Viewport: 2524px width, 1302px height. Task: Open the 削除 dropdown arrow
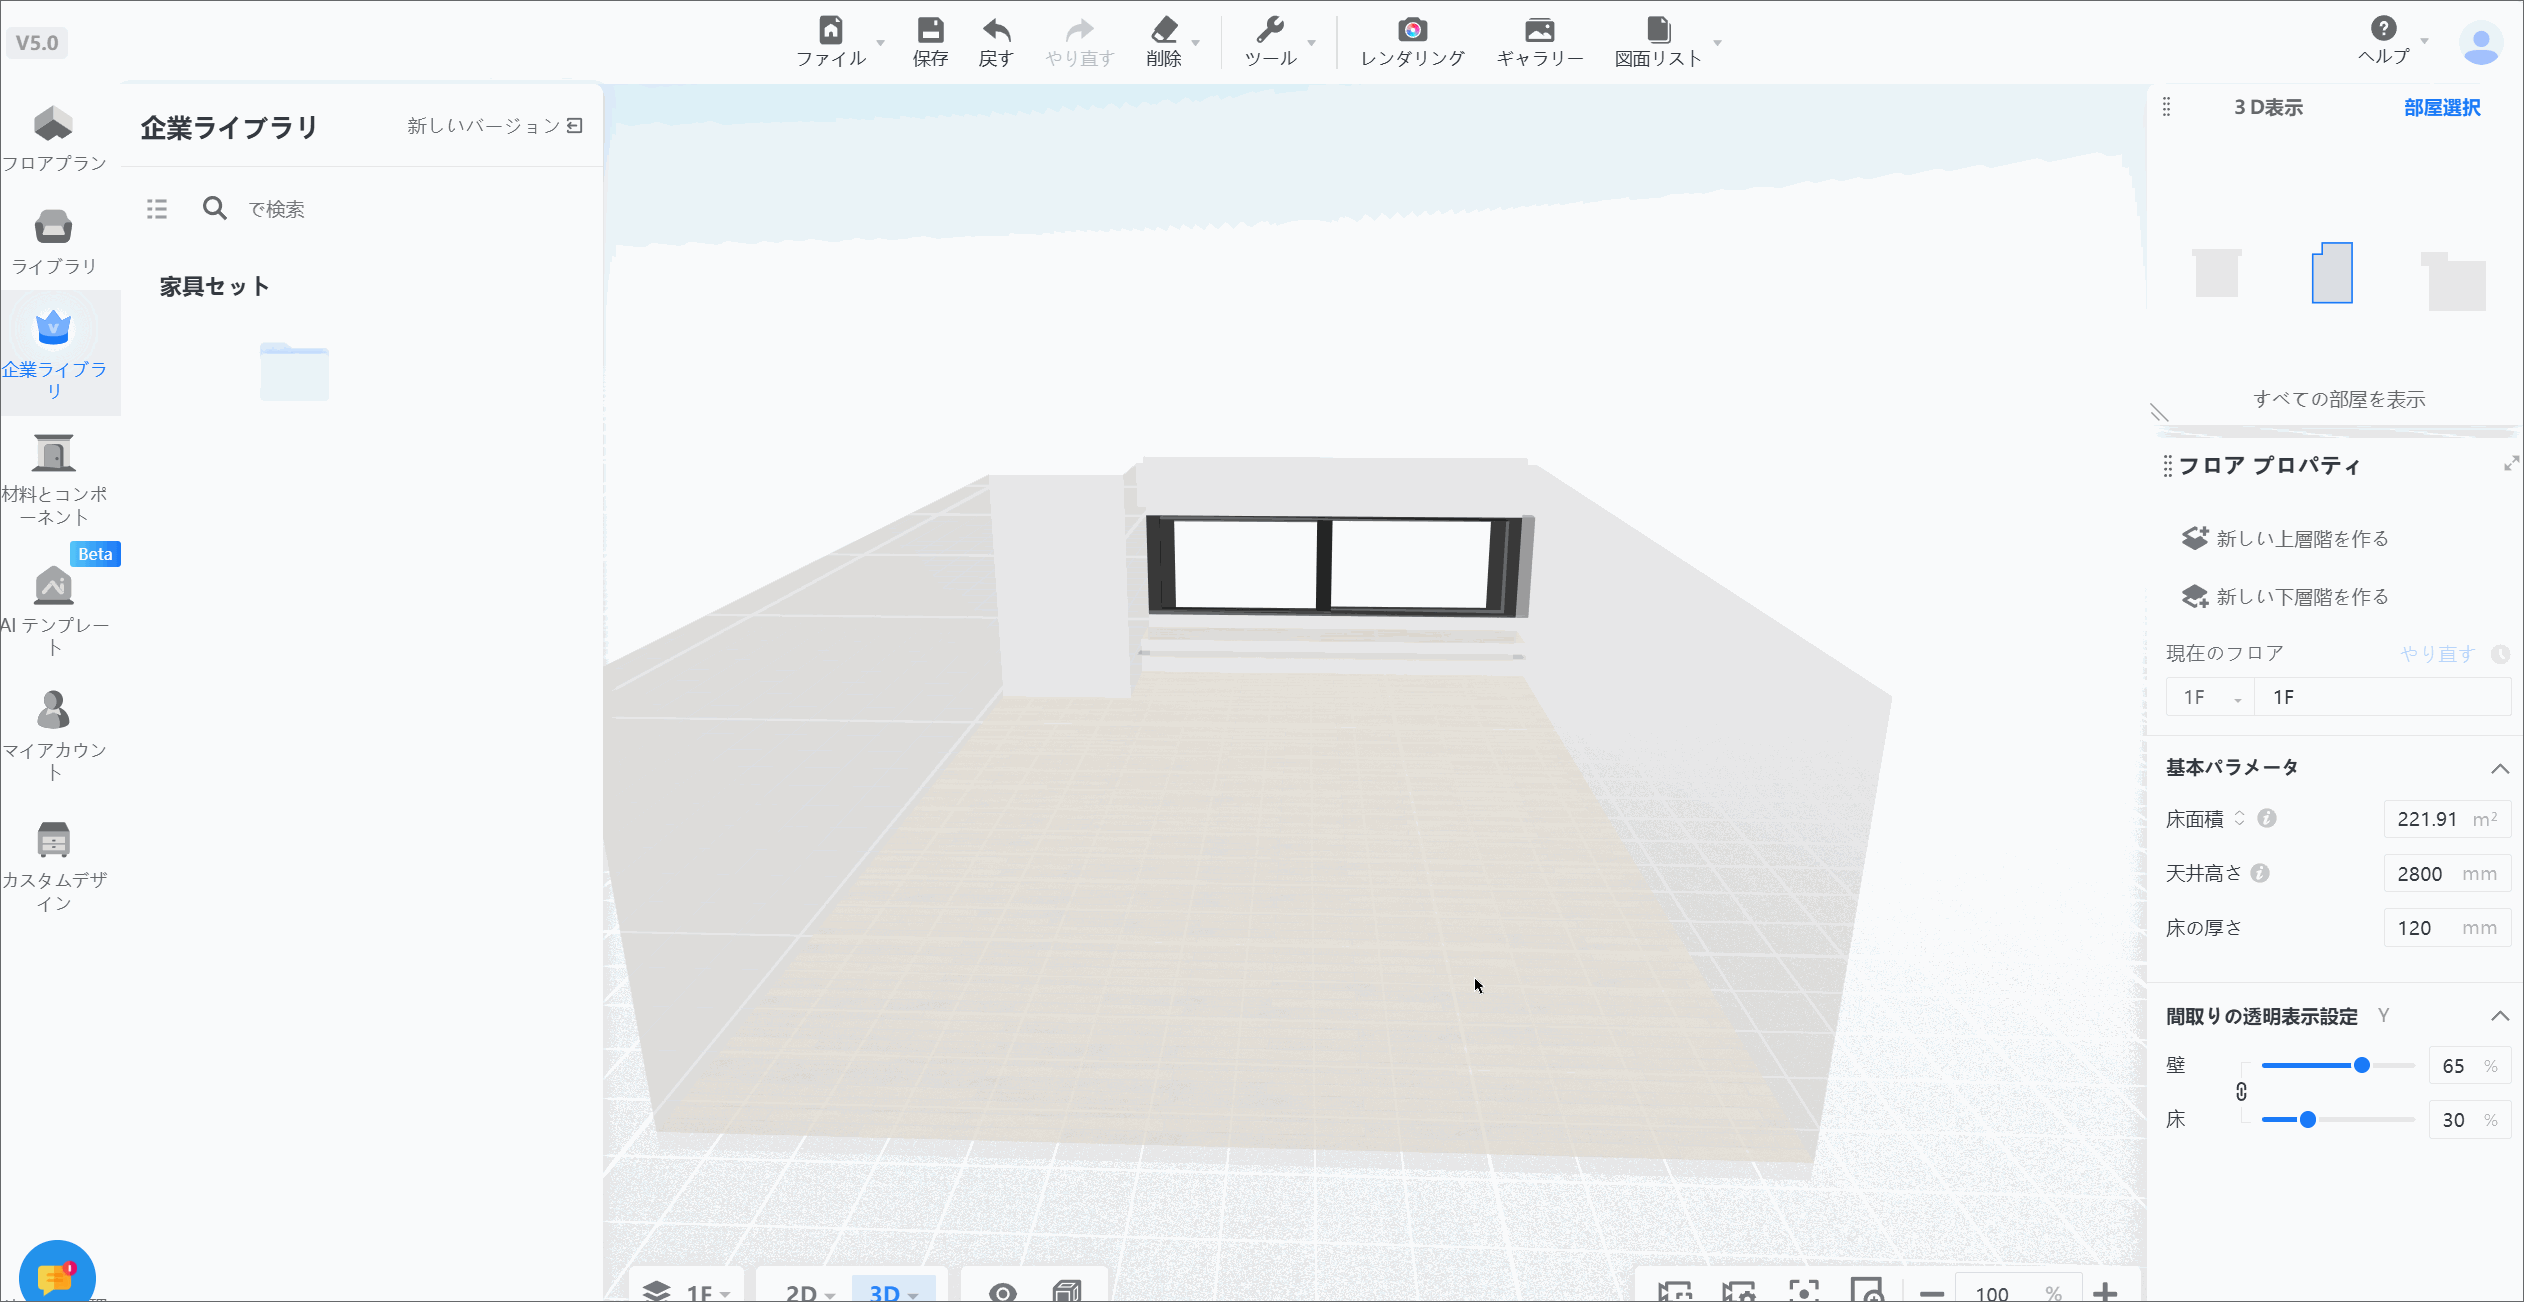click(1196, 43)
